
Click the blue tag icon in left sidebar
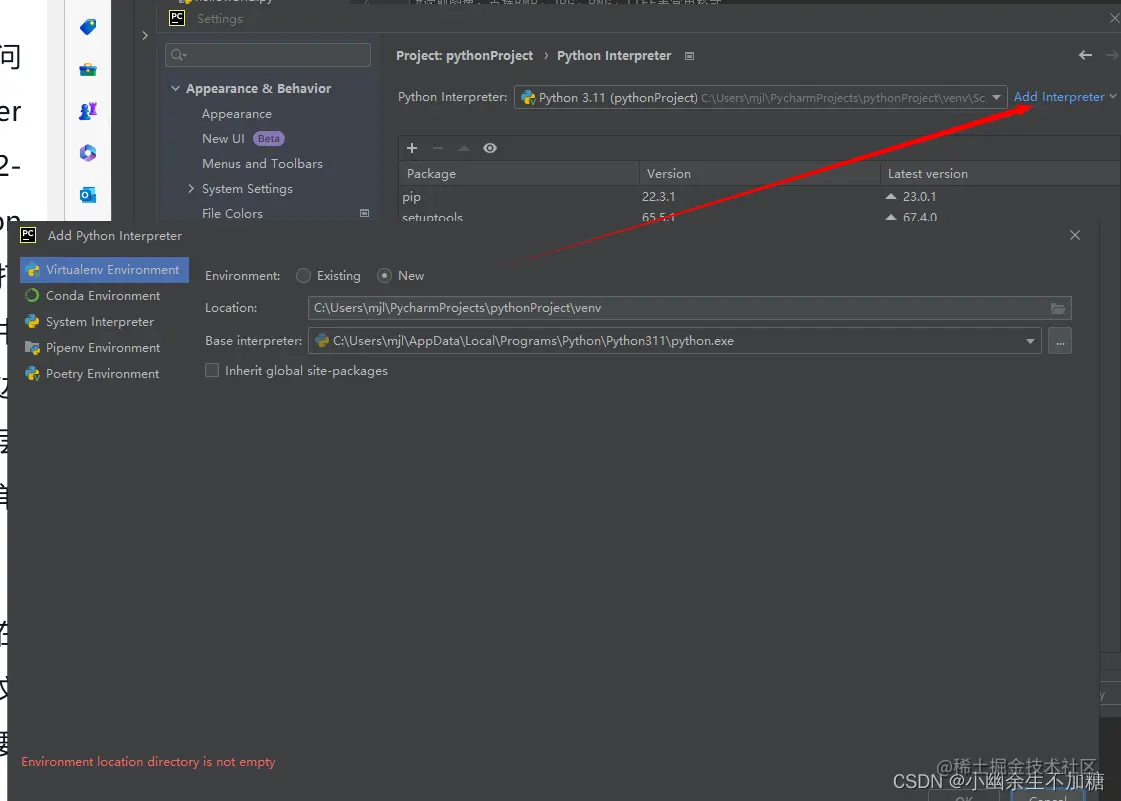[88, 26]
